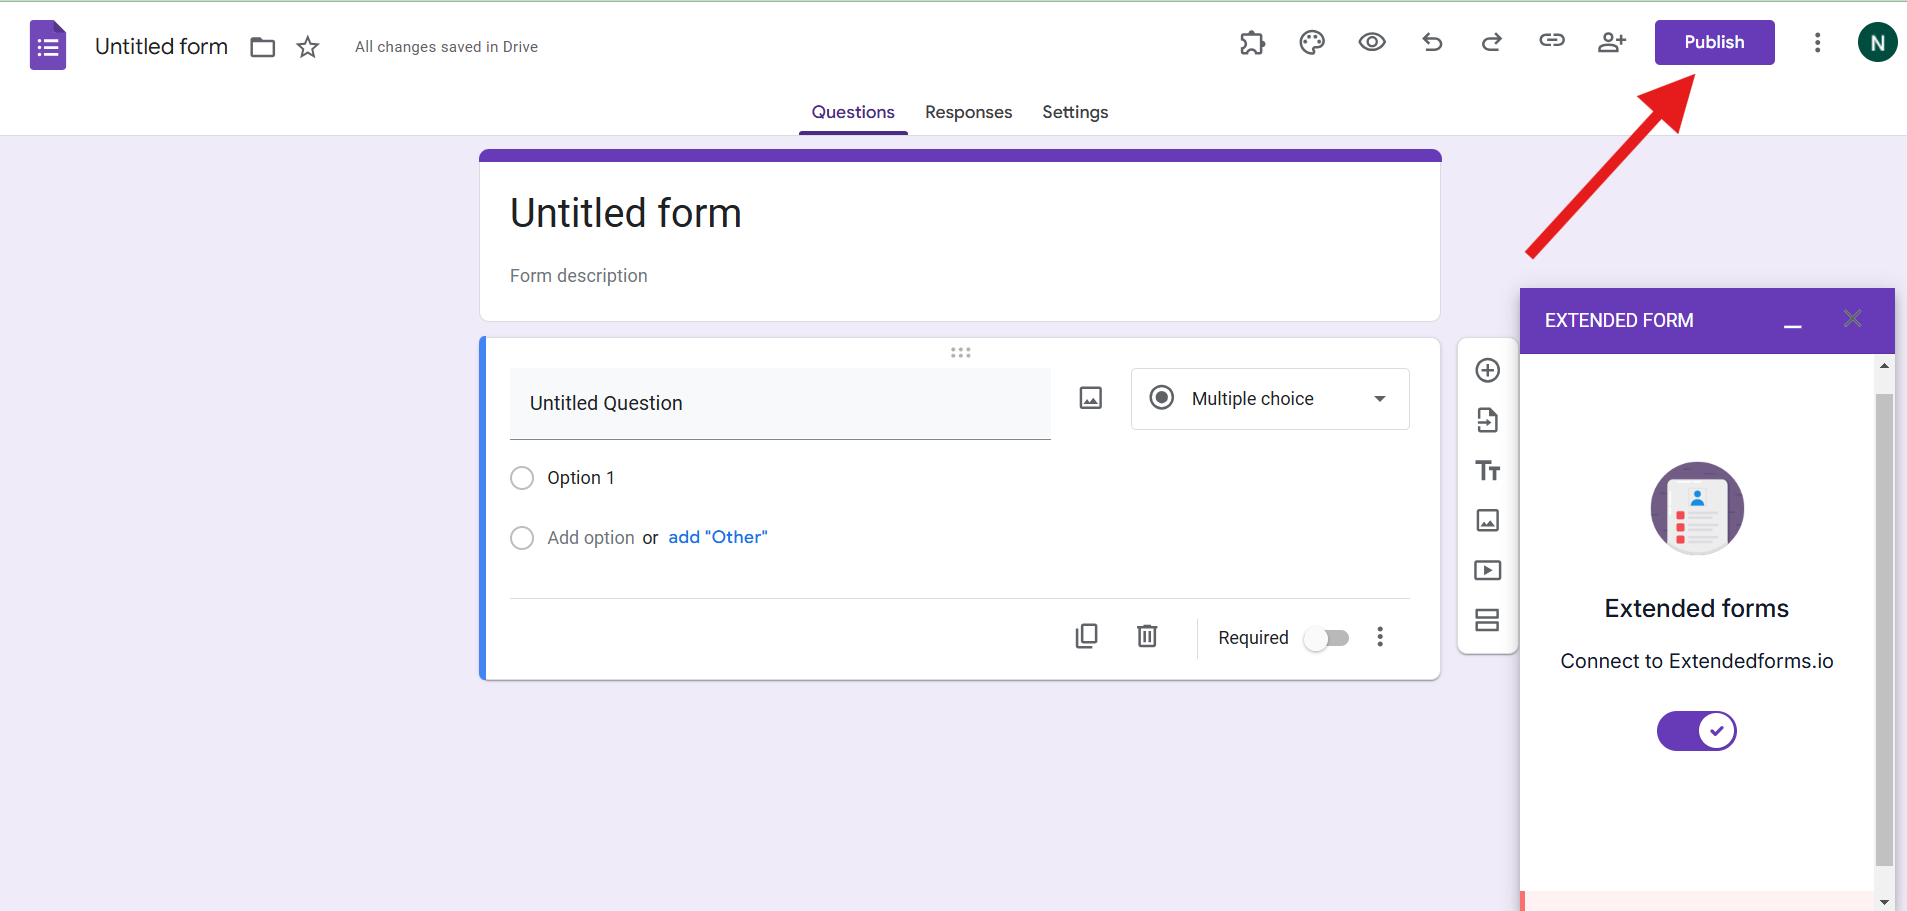Add a new question from sidebar

[1488, 370]
